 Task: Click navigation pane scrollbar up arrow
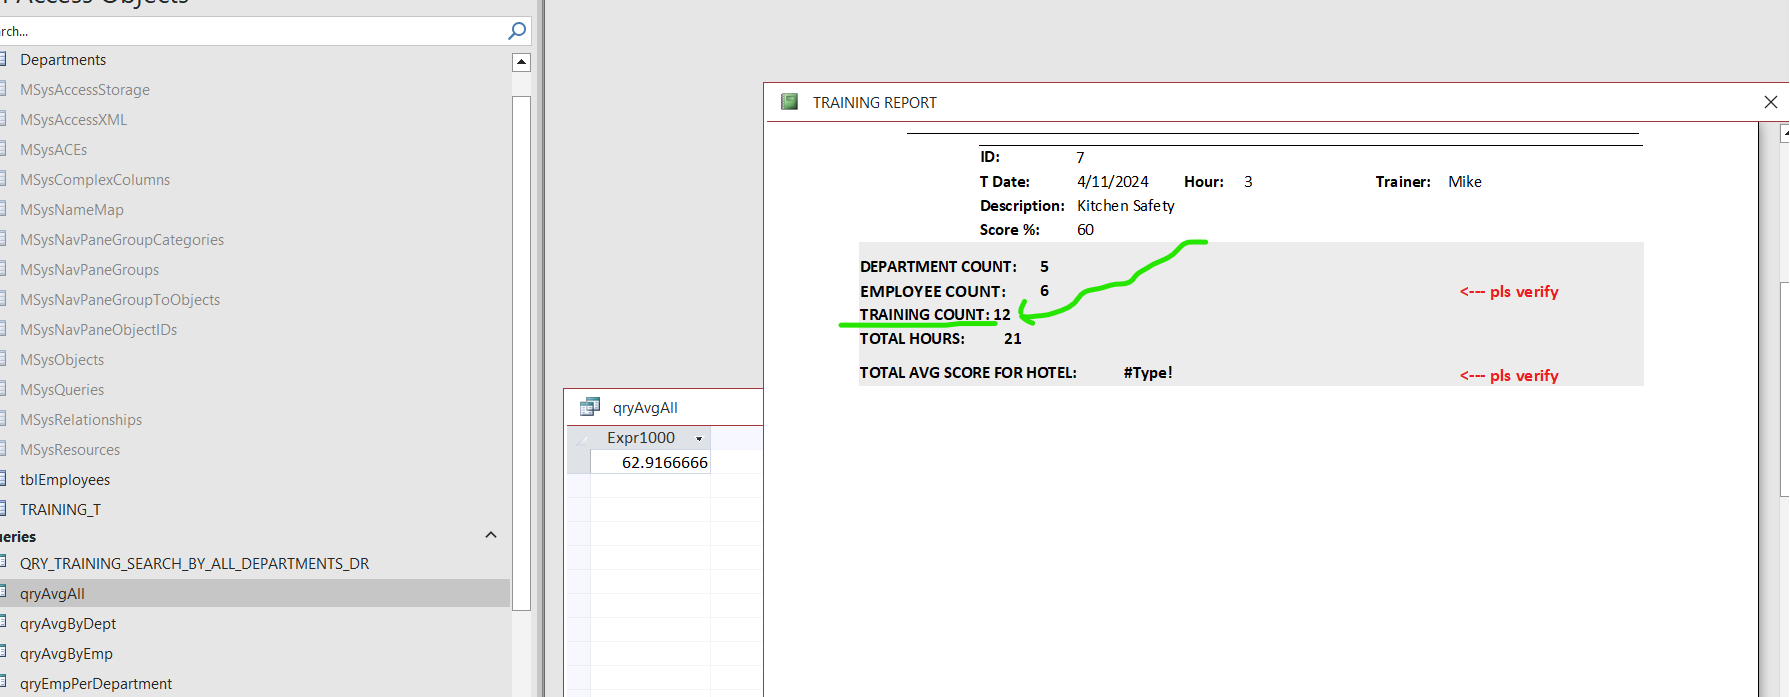point(521,62)
